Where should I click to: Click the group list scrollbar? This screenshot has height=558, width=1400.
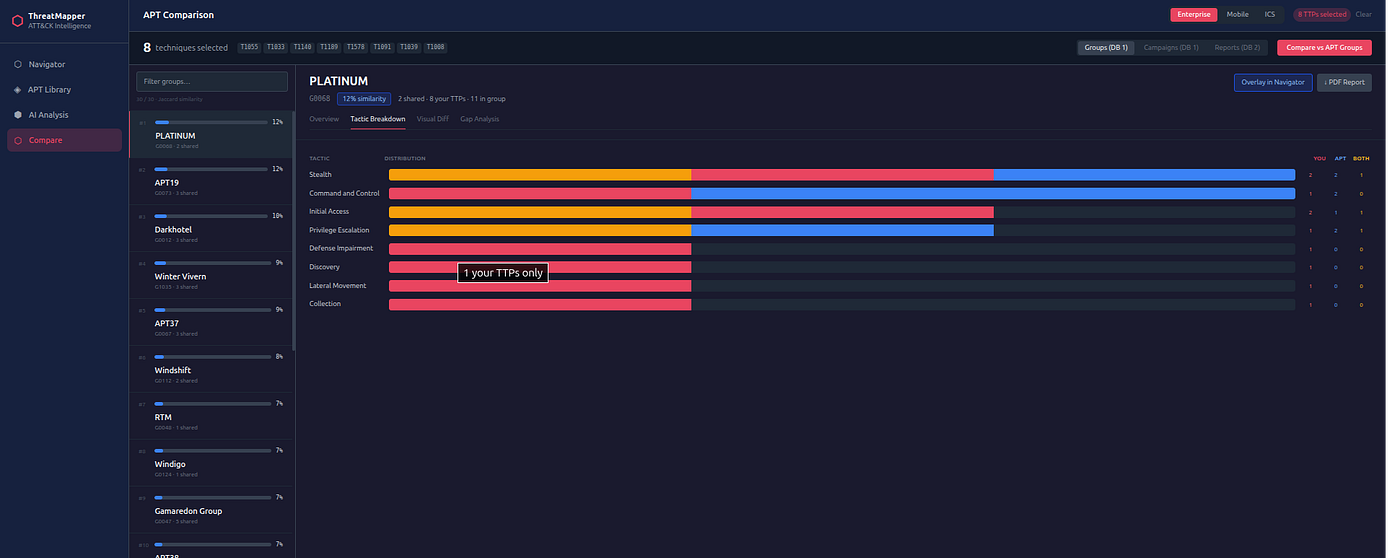click(x=294, y=230)
